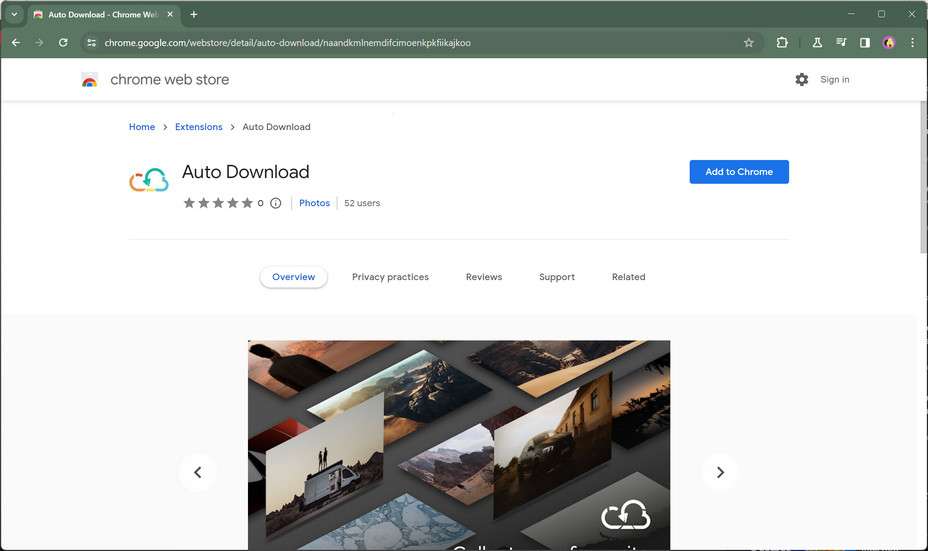Expand the tab search dropdown

click(14, 15)
